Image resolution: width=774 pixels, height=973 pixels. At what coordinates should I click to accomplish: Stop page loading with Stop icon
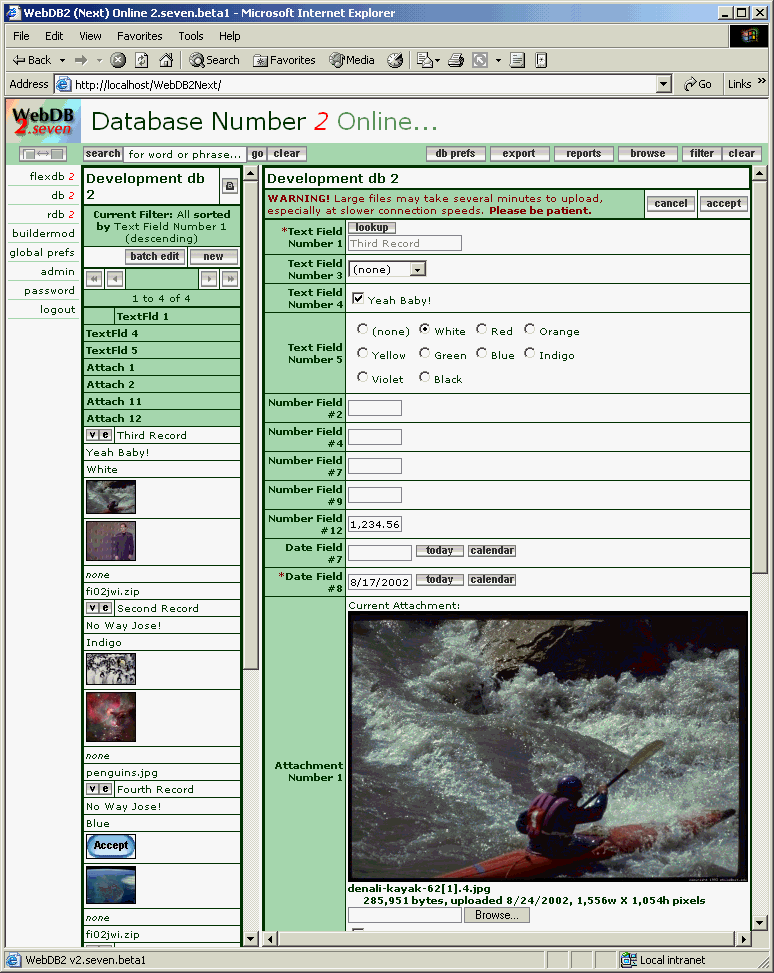(x=118, y=60)
